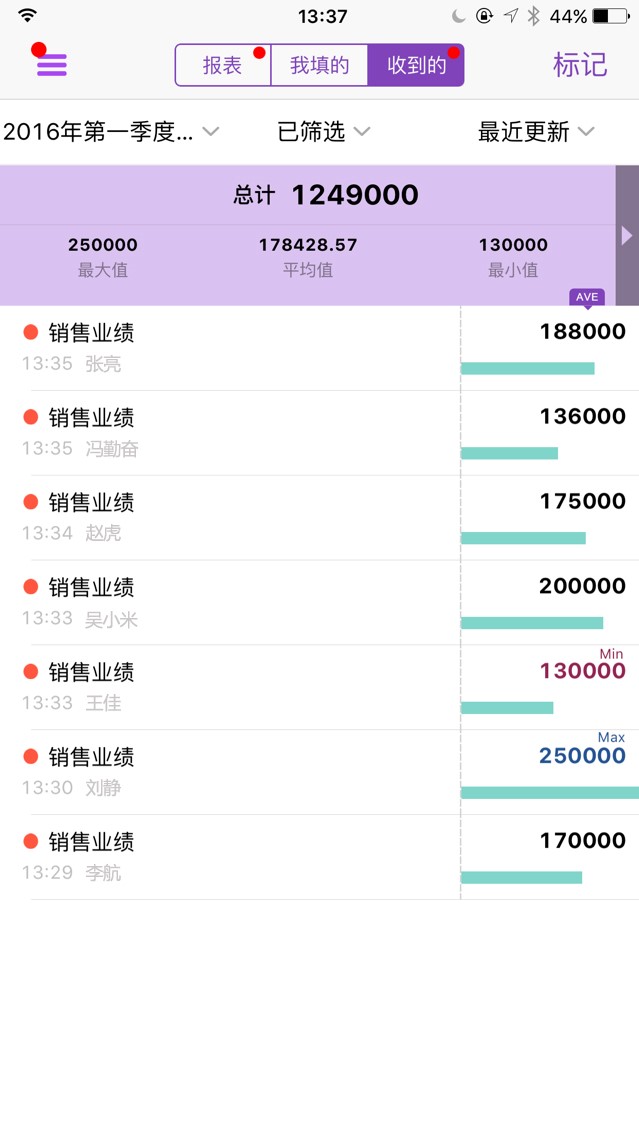Tap the red dot beside 李航's entry
Image resolution: width=639 pixels, height=1136 pixels.
[30, 841]
